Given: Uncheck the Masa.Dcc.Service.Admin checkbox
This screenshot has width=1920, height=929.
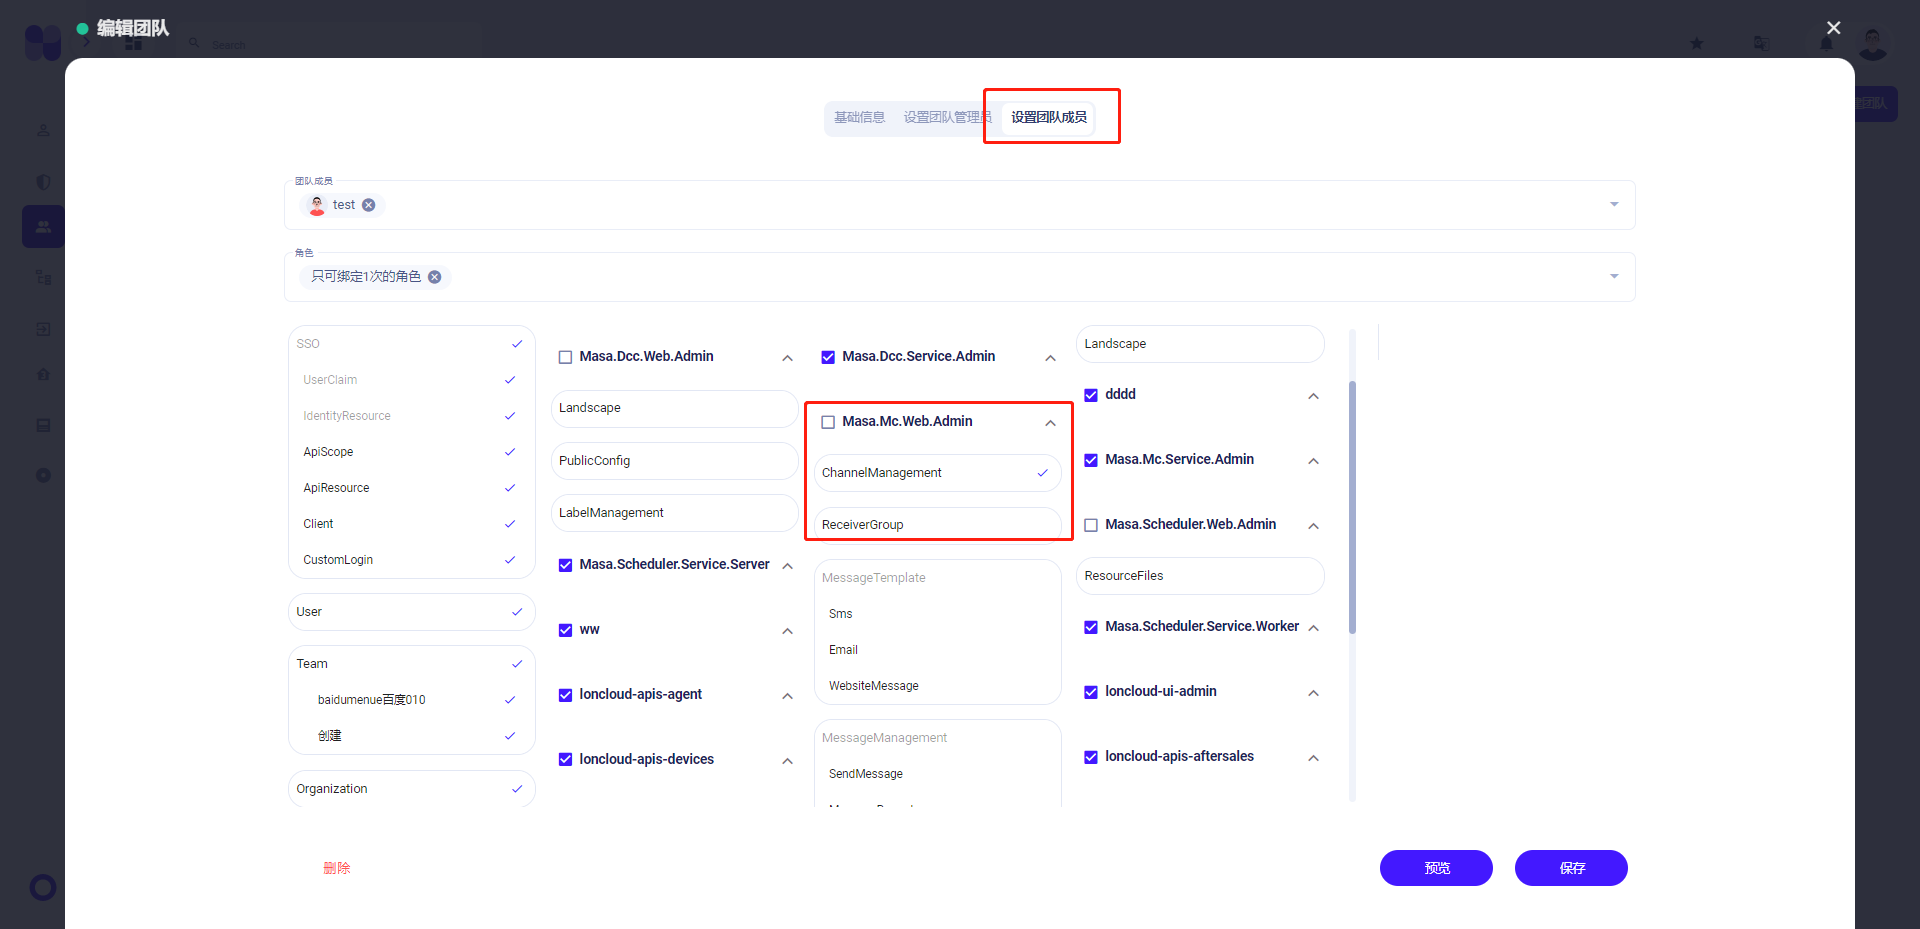Looking at the screenshot, I should (828, 356).
